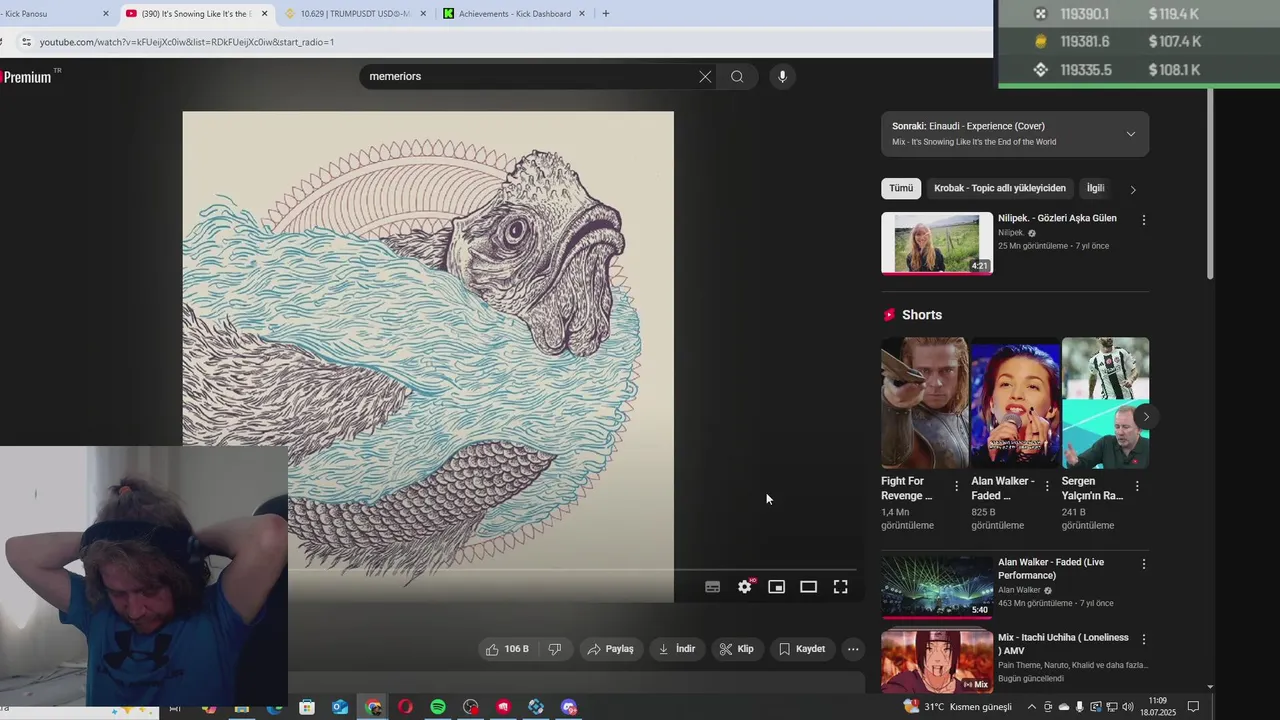Open Microsoft Store from taskbar
Image resolution: width=1280 pixels, height=720 pixels.
pos(307,707)
